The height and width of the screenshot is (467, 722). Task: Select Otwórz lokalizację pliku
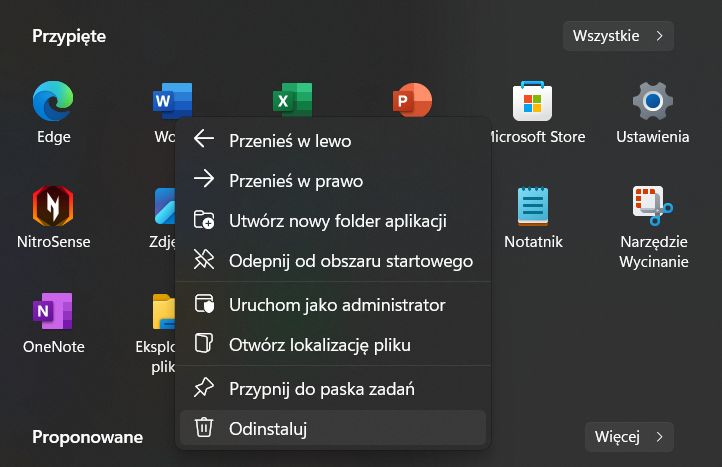(333, 344)
